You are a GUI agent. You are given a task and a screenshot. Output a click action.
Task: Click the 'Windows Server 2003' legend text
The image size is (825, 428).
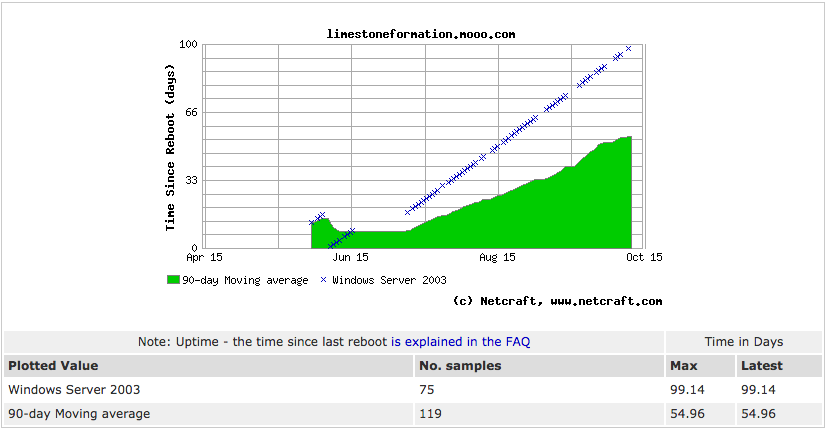(389, 280)
